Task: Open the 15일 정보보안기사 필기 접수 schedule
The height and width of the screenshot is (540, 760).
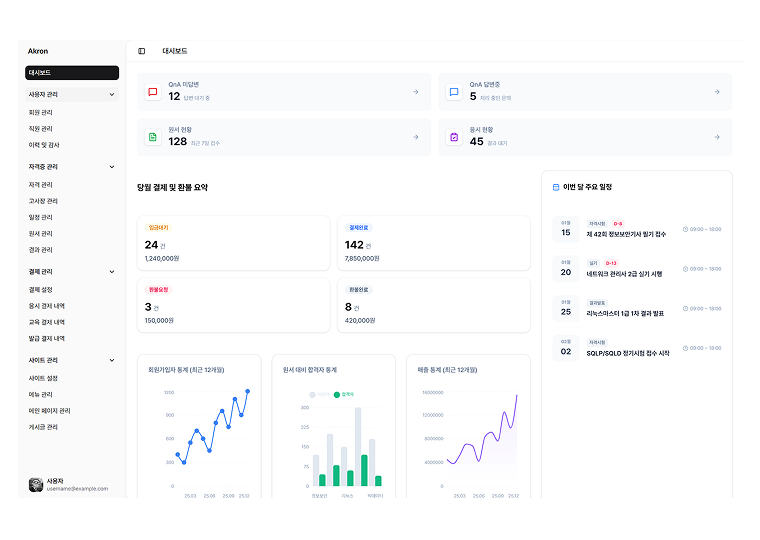Action: pyautogui.click(x=636, y=229)
